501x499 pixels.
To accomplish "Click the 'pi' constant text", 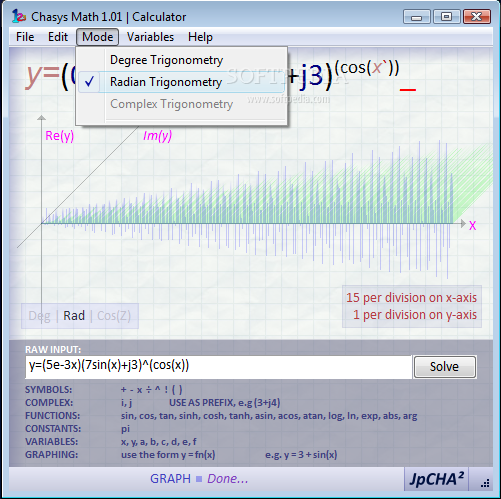I will pyautogui.click(x=125, y=429).
